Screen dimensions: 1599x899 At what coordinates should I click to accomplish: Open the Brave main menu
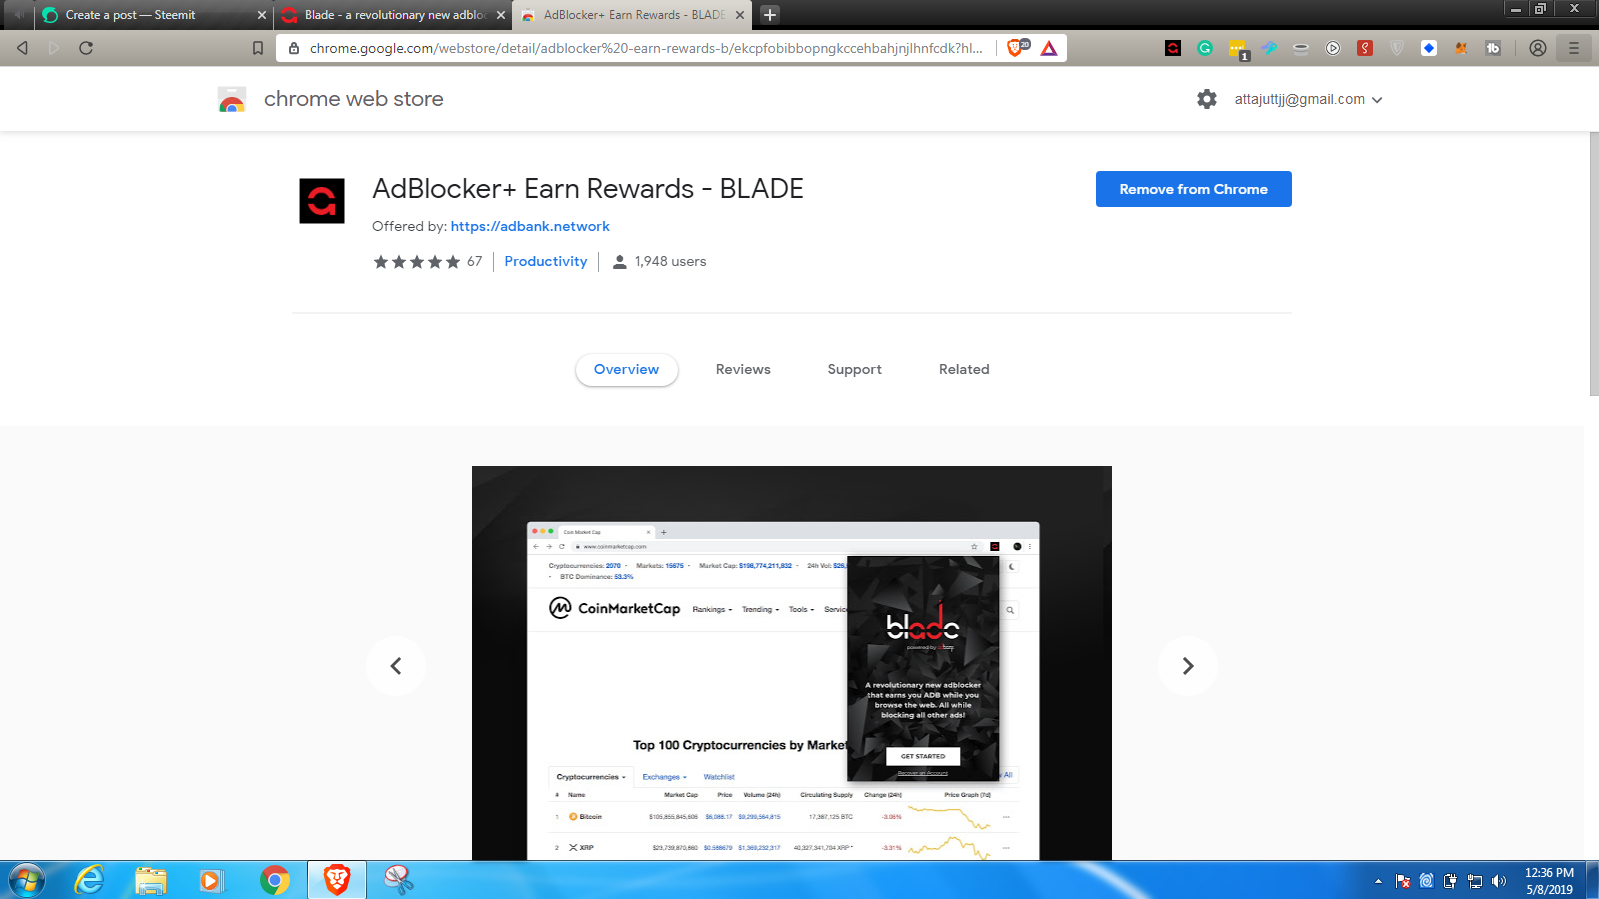coord(1574,48)
